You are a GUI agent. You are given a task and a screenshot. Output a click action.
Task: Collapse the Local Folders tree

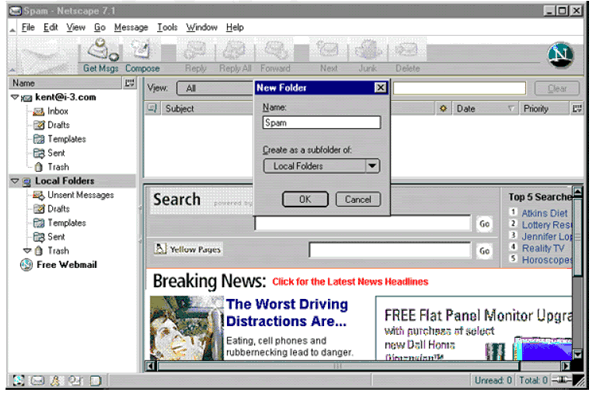point(14,181)
